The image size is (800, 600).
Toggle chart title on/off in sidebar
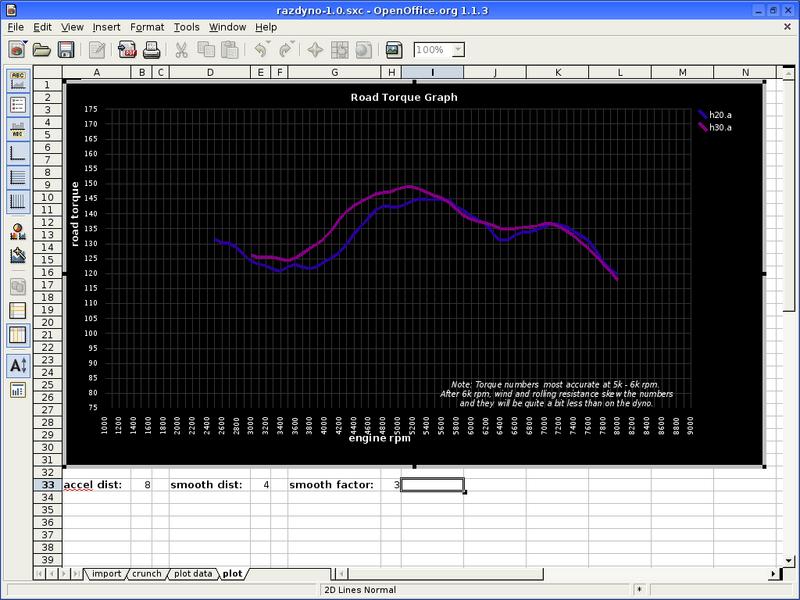17,81
